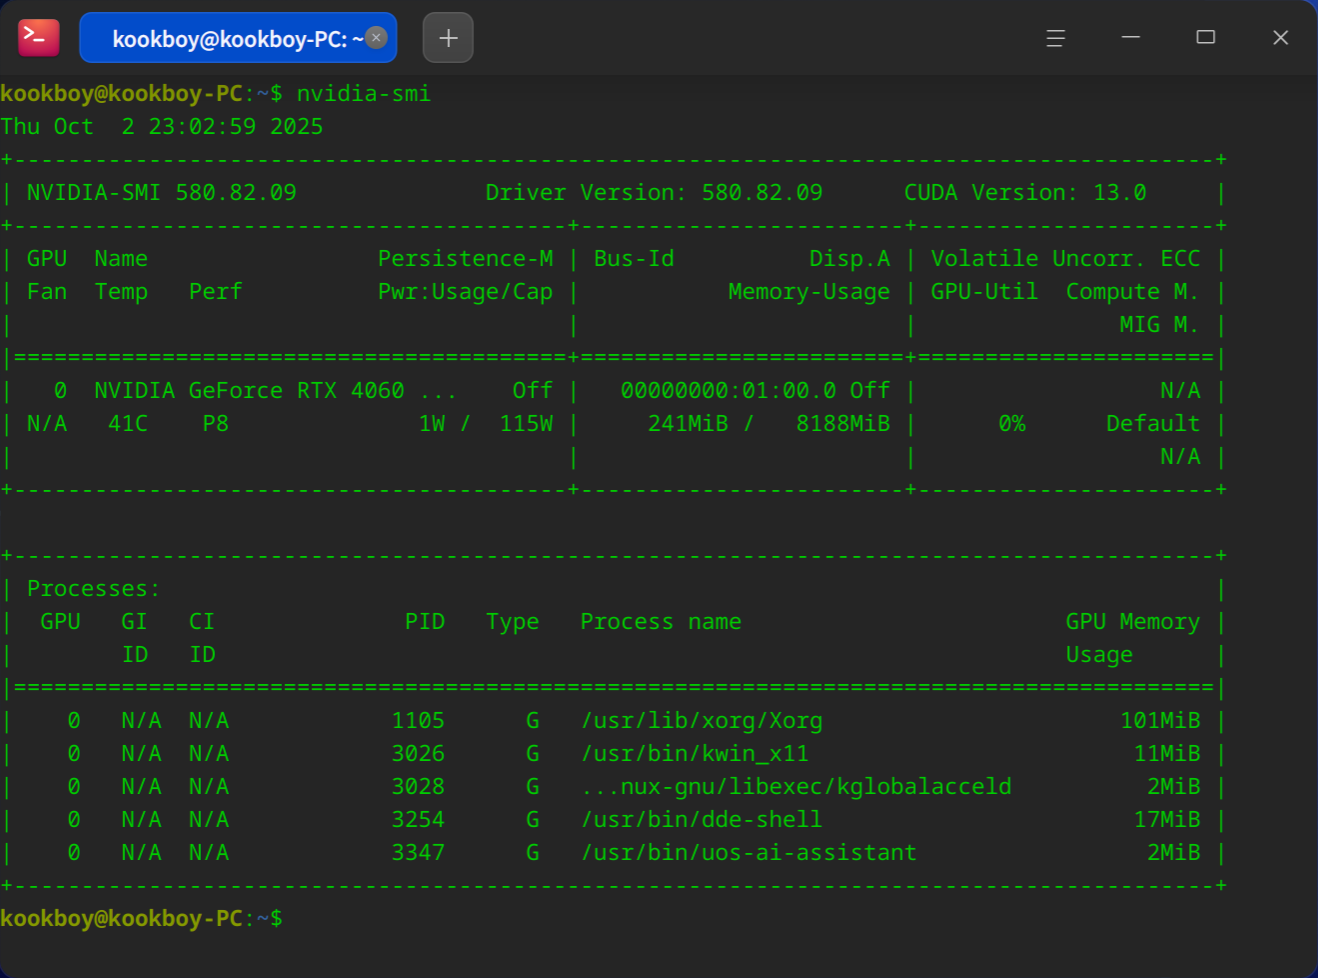Add a new terminal tab

(x=448, y=38)
